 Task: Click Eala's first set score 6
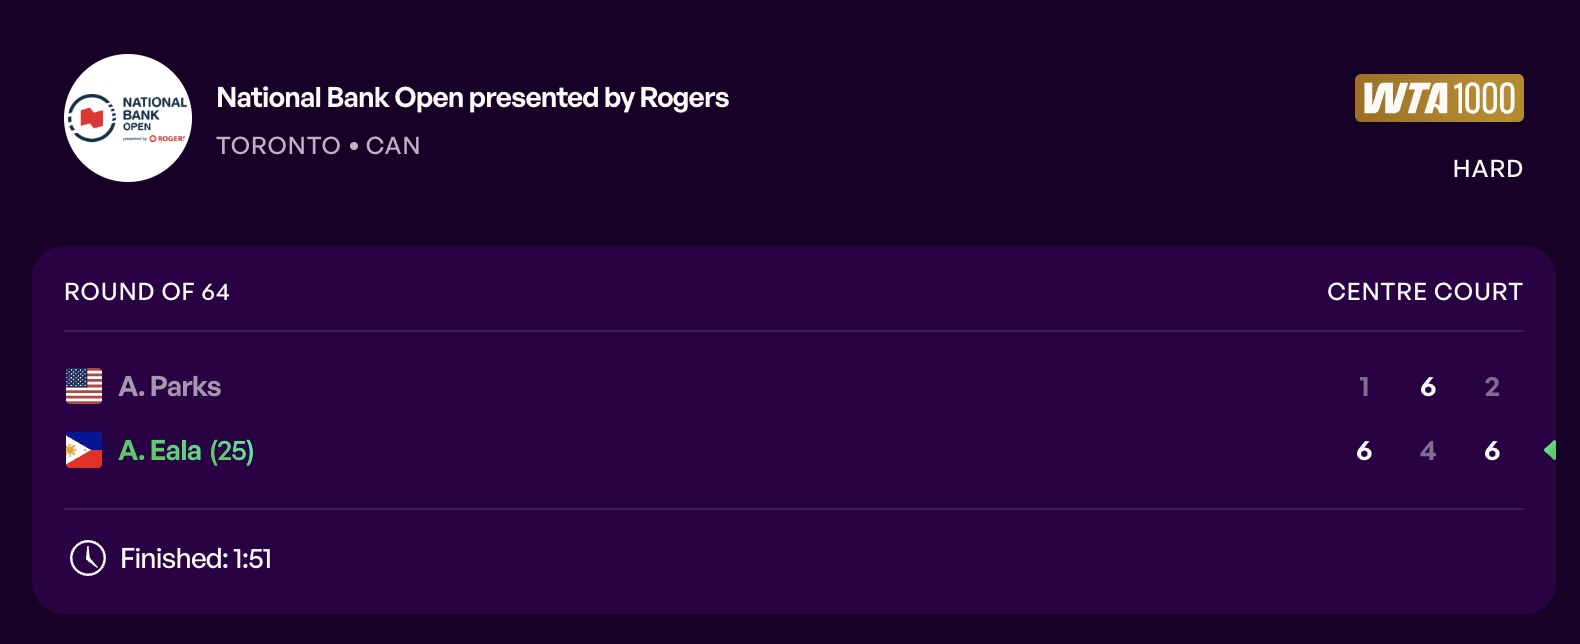(1364, 451)
